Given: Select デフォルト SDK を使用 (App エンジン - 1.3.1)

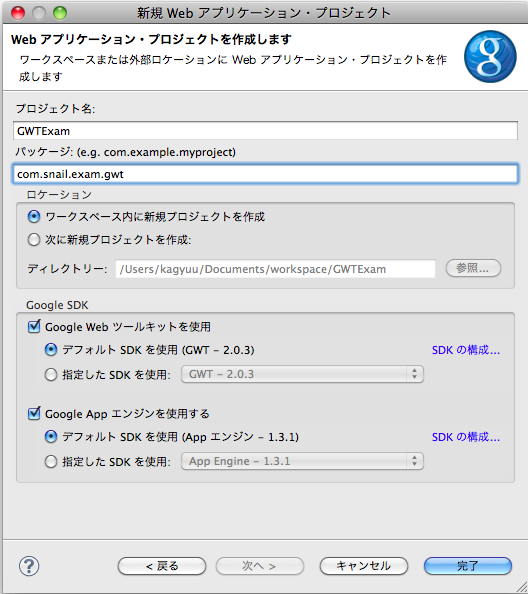Looking at the screenshot, I should 51,437.
